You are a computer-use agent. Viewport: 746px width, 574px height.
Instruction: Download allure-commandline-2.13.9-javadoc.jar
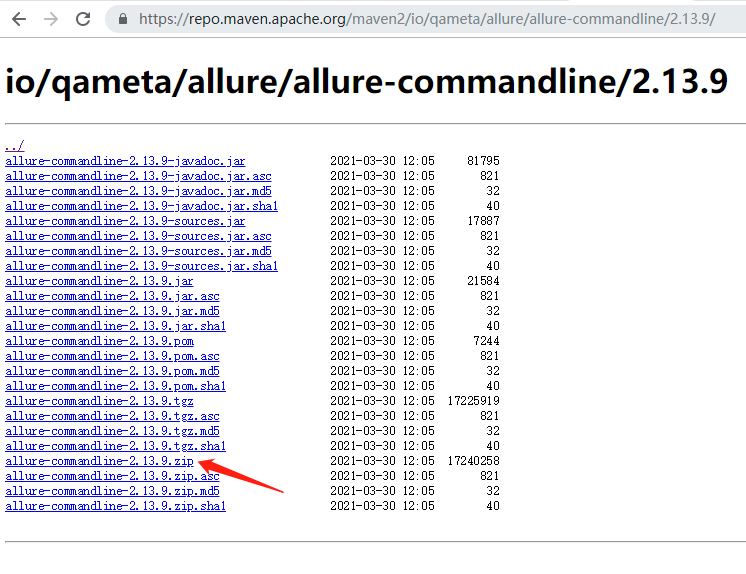coord(125,161)
